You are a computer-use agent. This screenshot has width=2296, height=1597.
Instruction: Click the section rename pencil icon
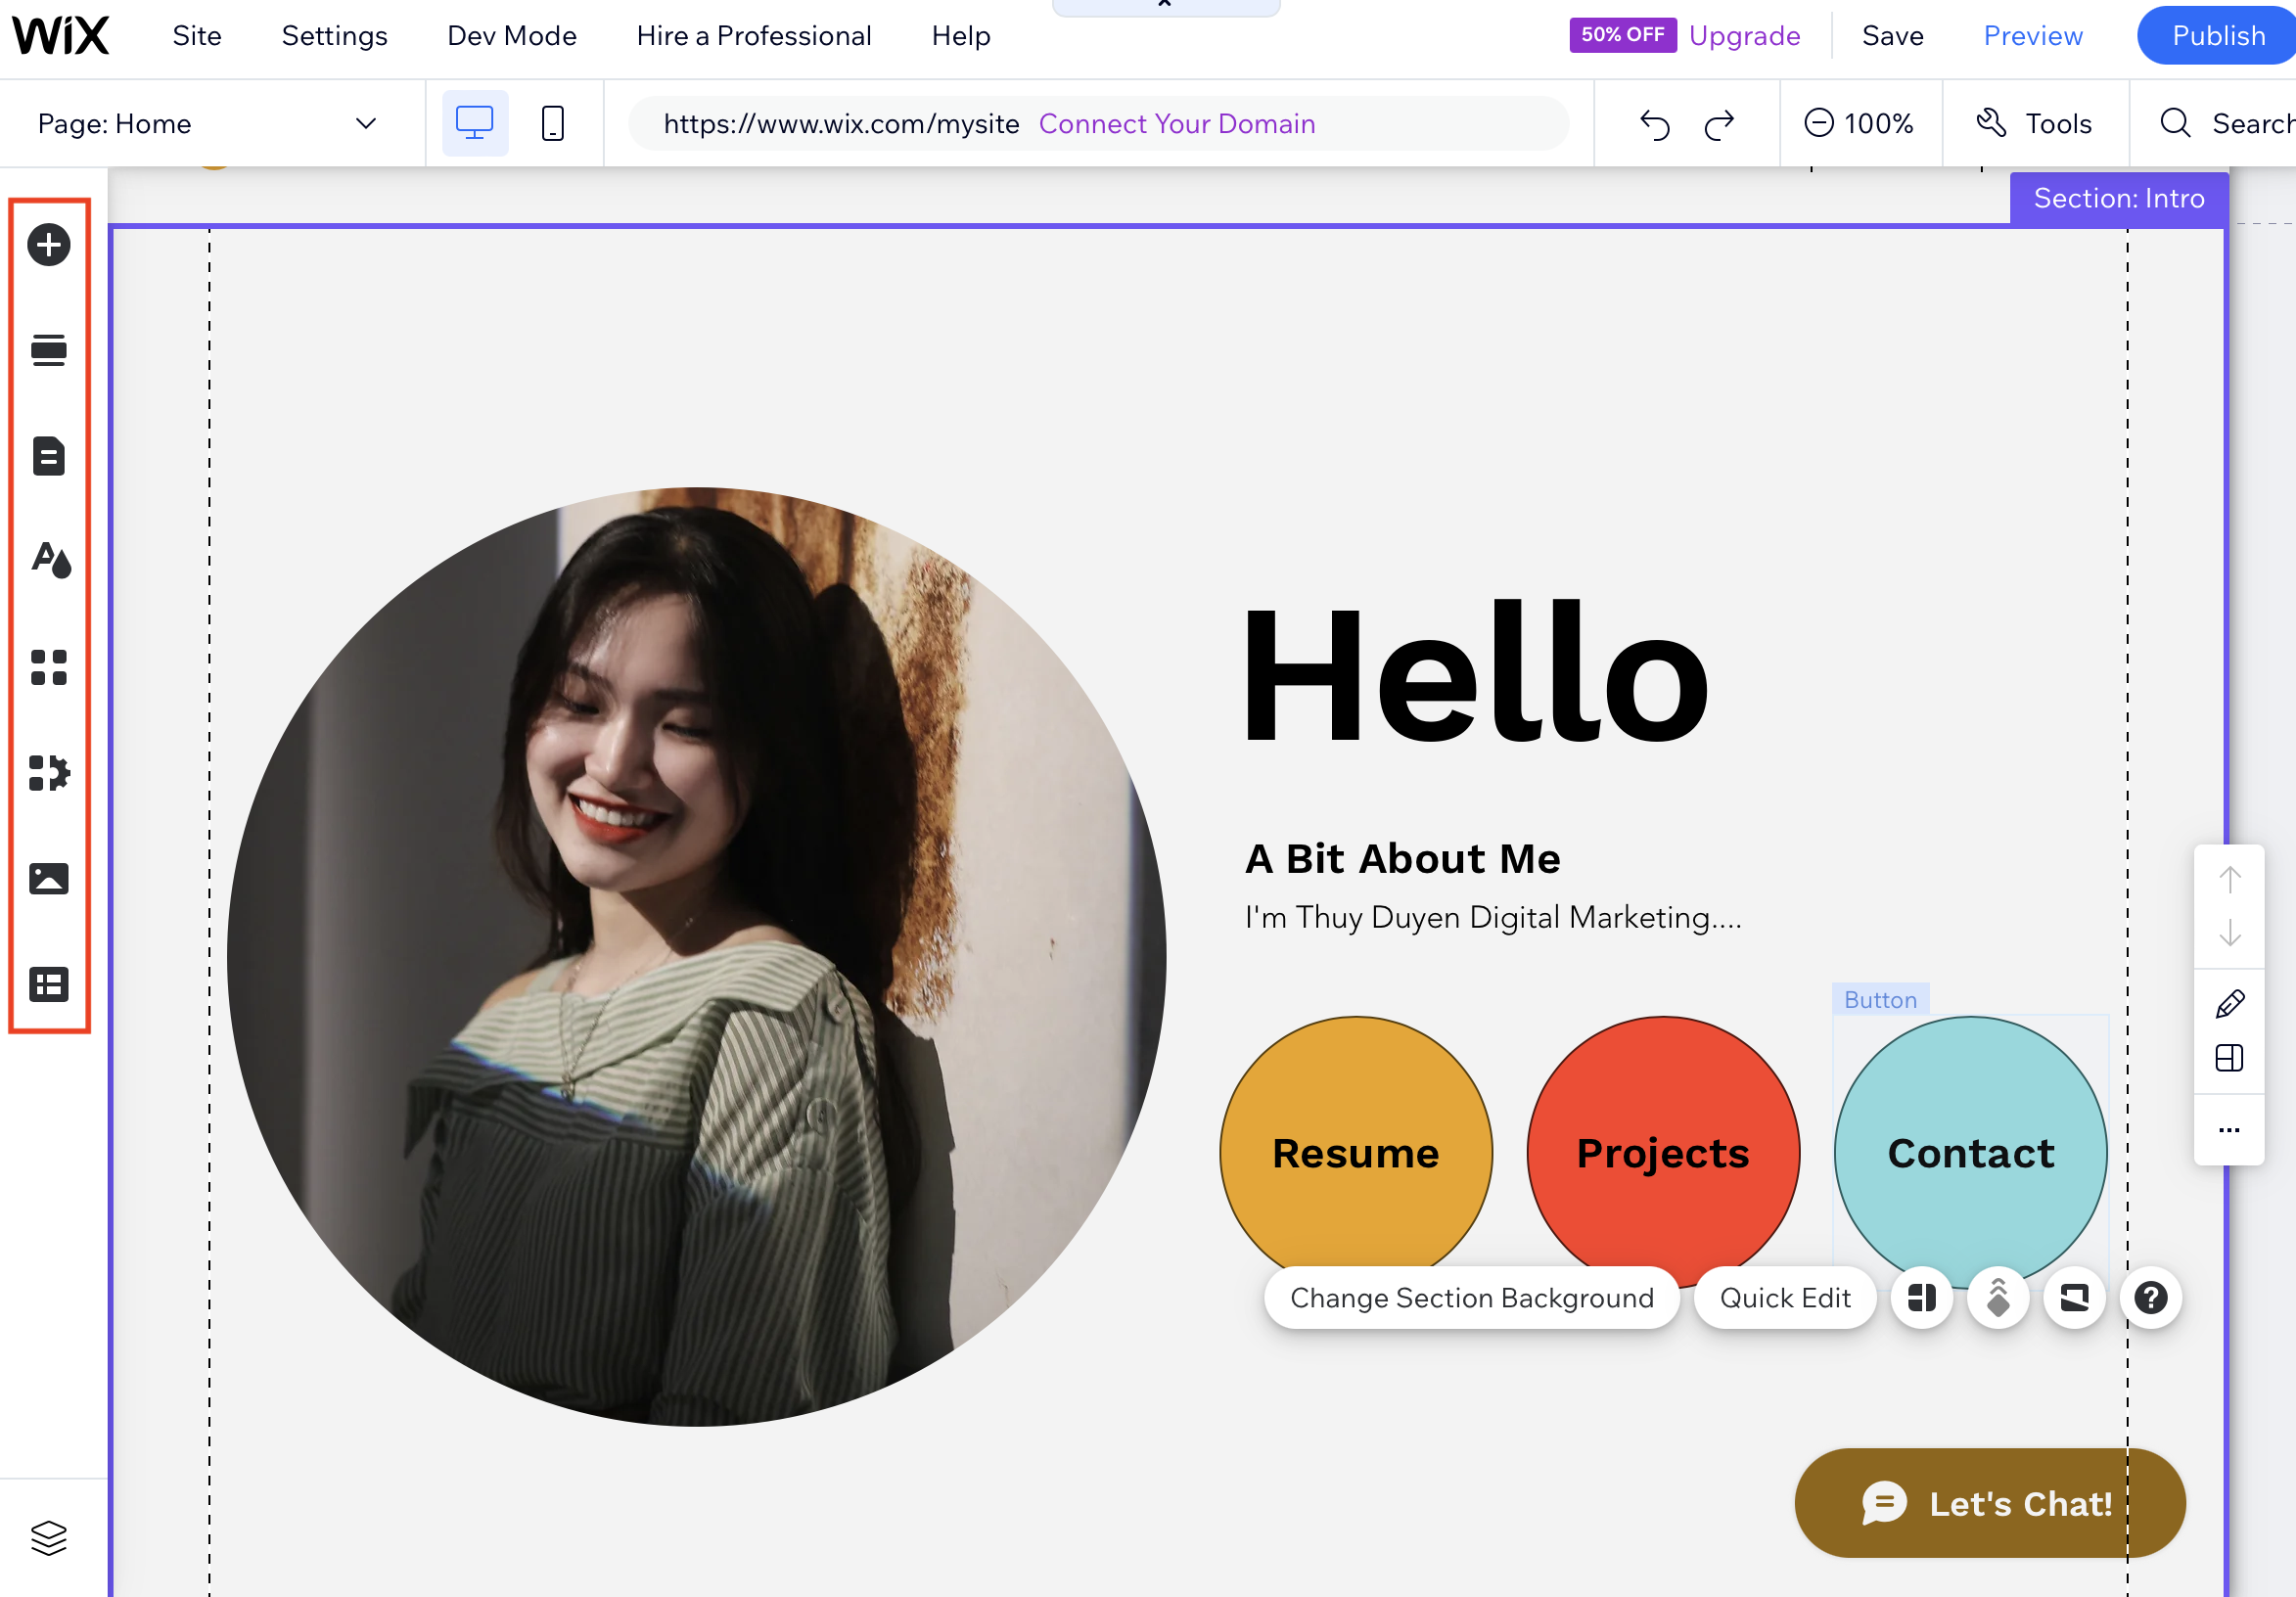click(2230, 1004)
